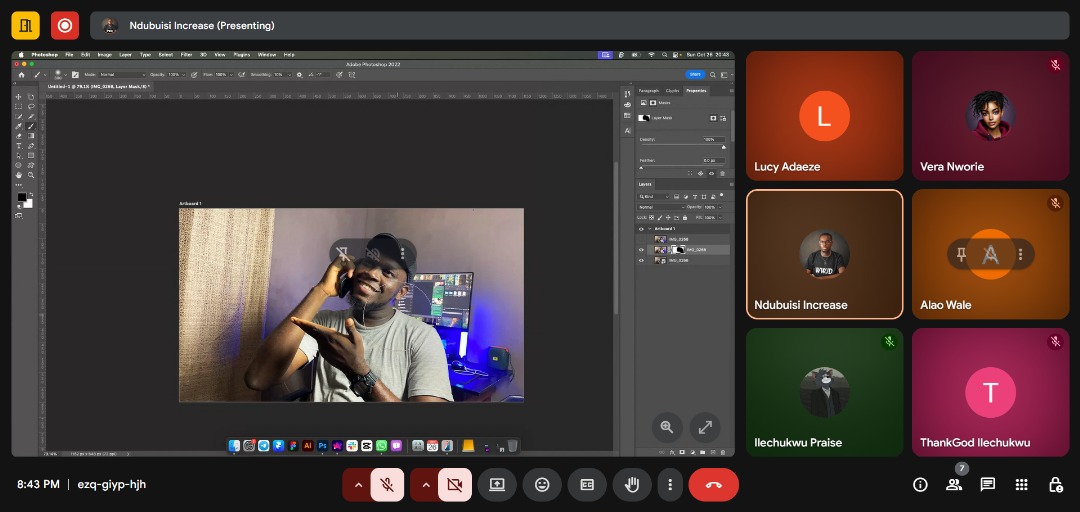
Task: Click the yellow door icon beside record
Action: tap(25, 25)
